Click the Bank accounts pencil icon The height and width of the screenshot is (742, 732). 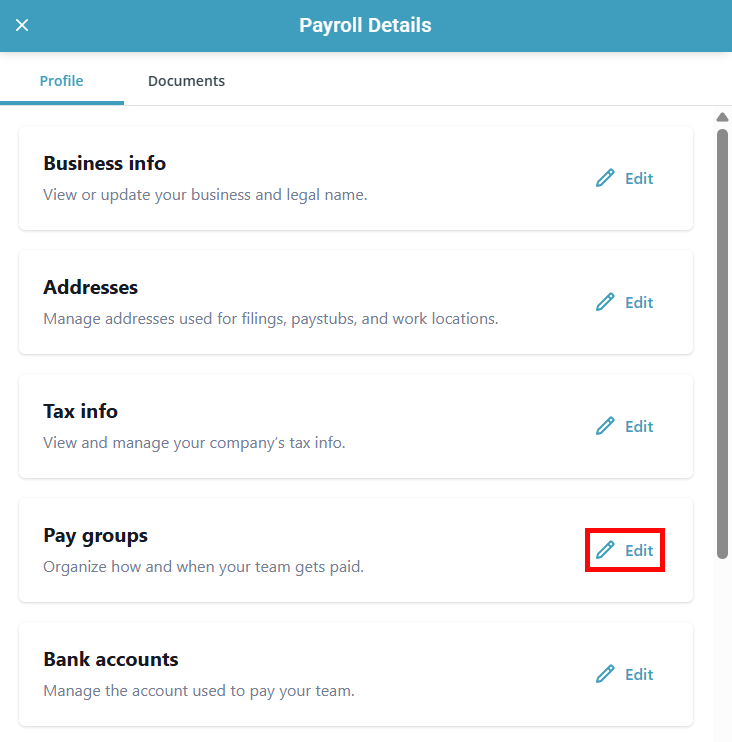605,674
